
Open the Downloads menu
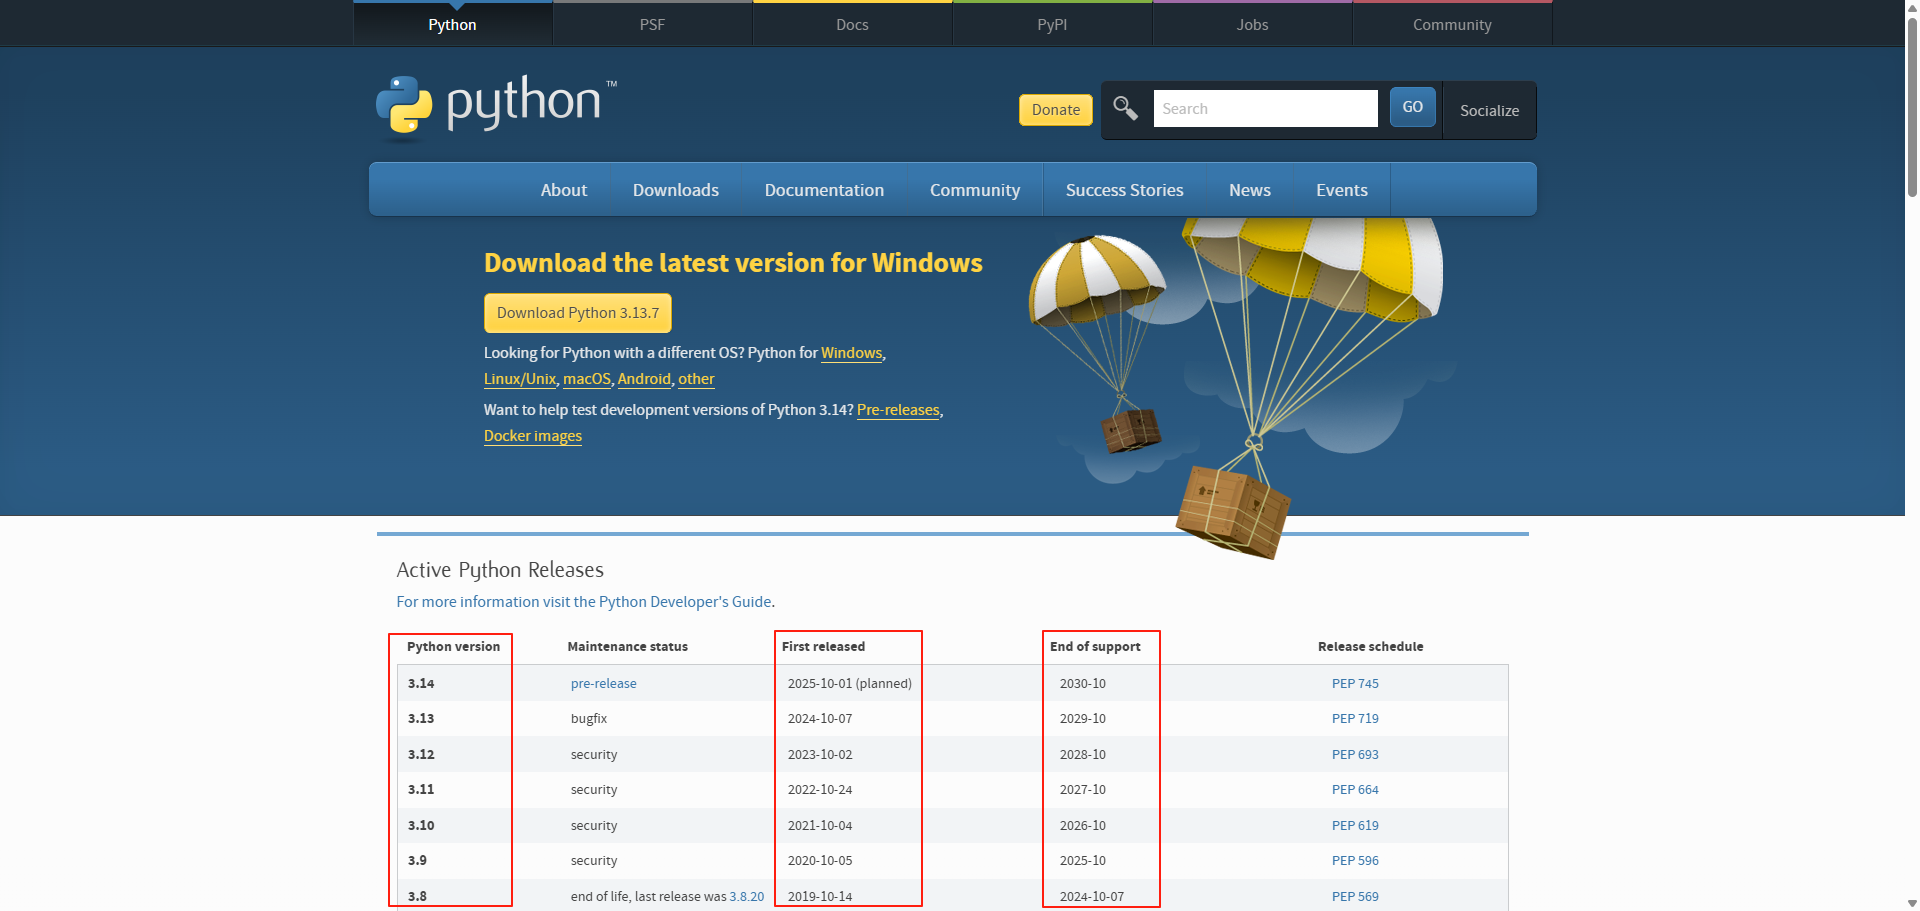click(x=675, y=189)
